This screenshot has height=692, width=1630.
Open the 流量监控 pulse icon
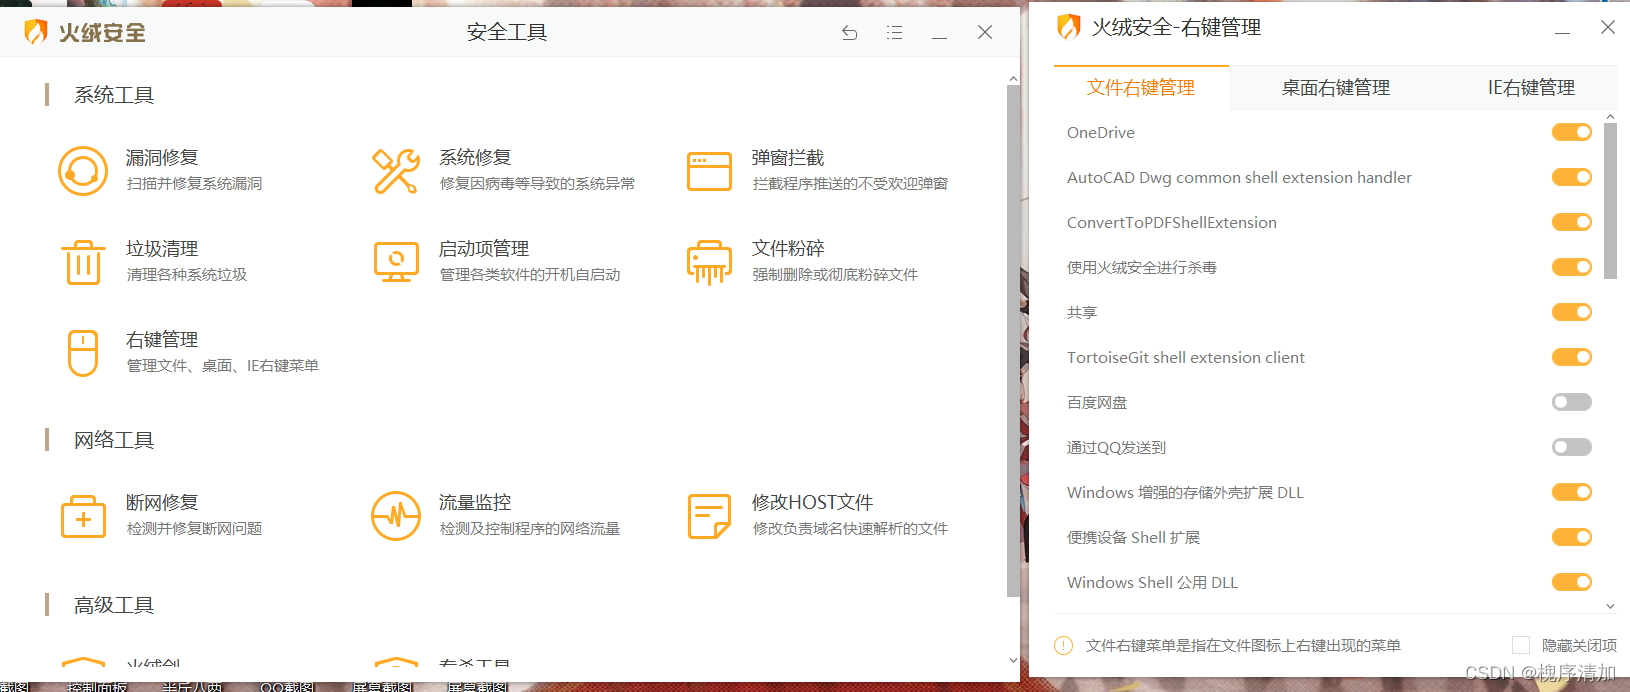coord(396,516)
